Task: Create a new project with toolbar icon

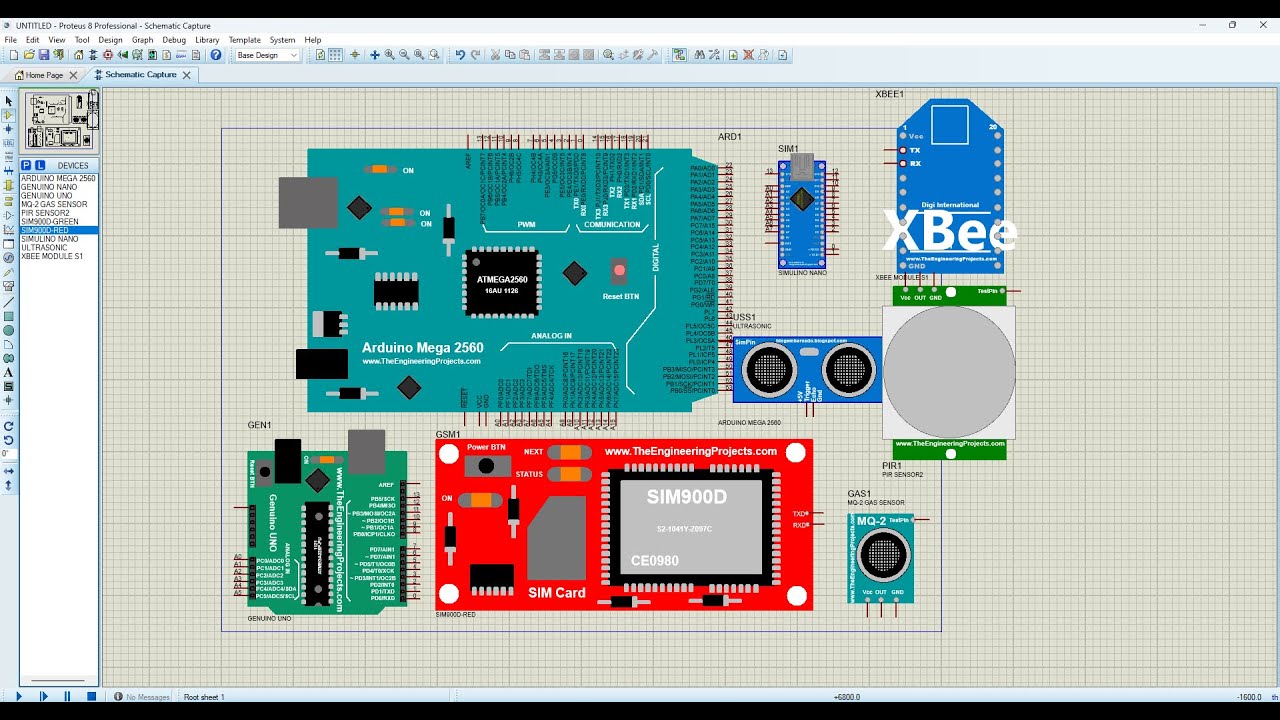Action: pos(14,55)
